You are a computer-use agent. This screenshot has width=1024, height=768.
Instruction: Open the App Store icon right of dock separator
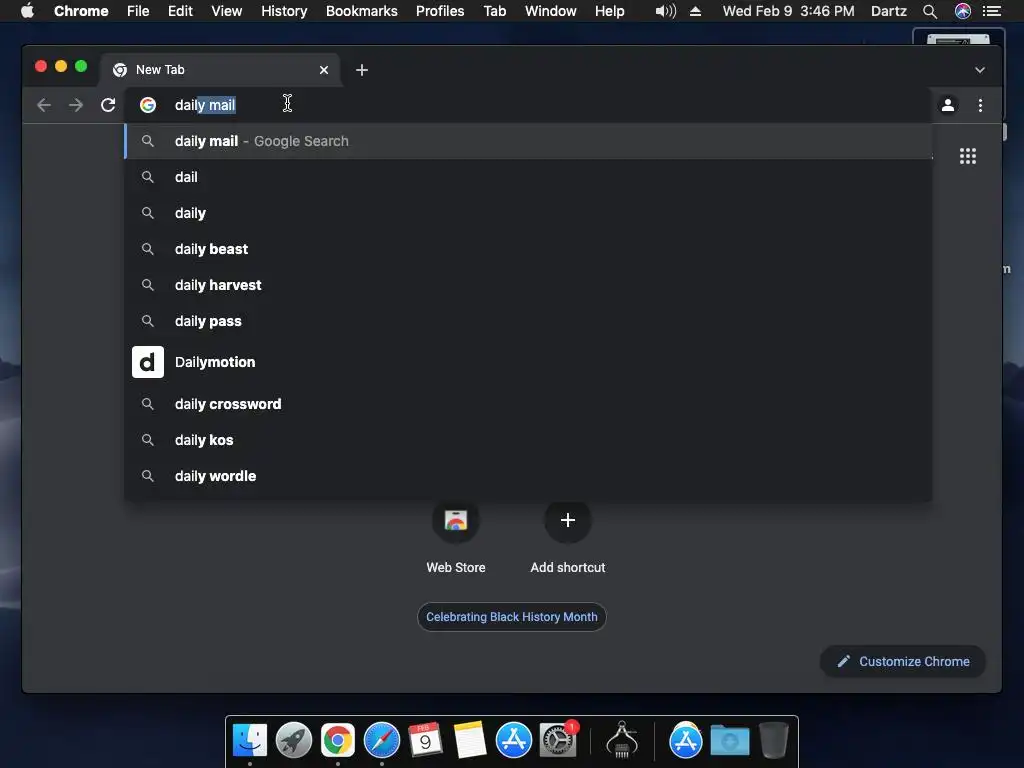click(686, 740)
